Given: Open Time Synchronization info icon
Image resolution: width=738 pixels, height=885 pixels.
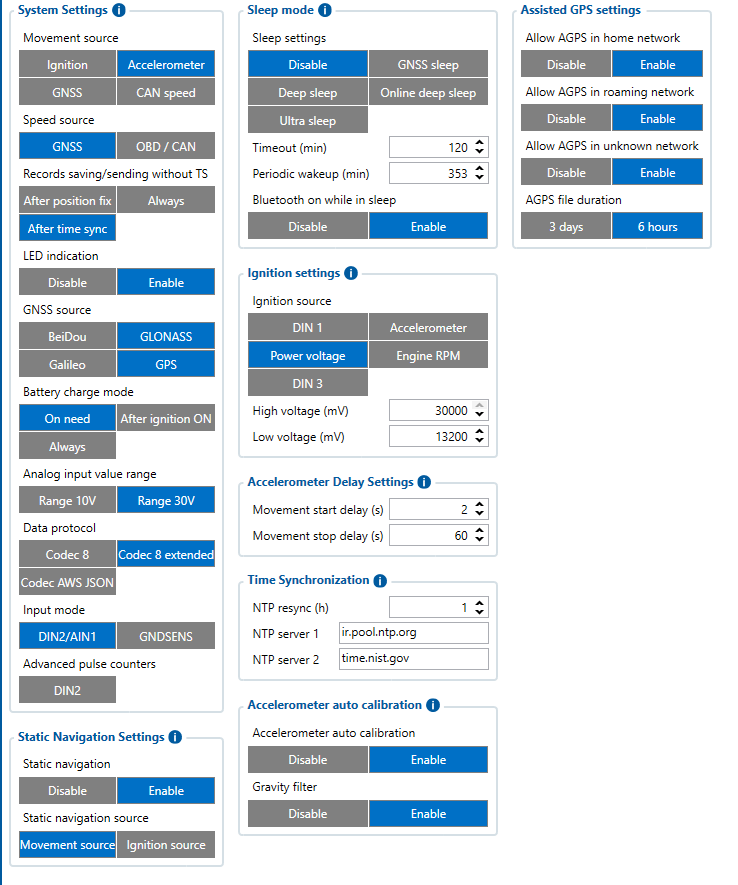Looking at the screenshot, I should tap(380, 580).
